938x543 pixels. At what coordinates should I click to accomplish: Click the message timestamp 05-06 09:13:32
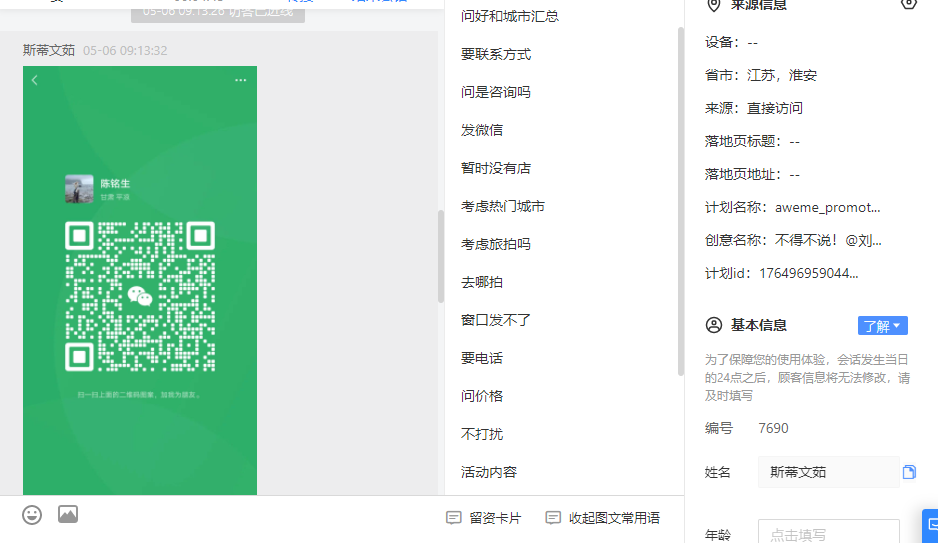(125, 51)
